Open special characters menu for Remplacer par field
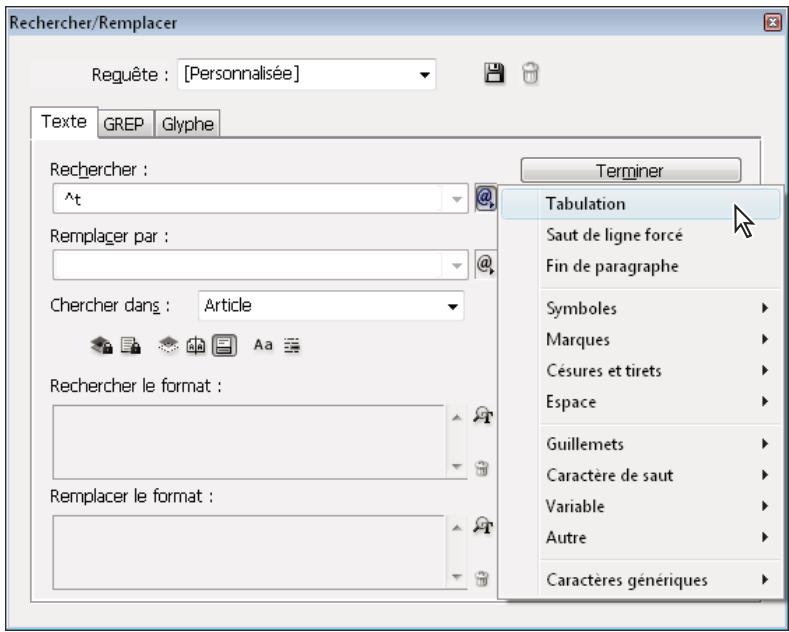This screenshot has height=632, width=789. [x=486, y=264]
